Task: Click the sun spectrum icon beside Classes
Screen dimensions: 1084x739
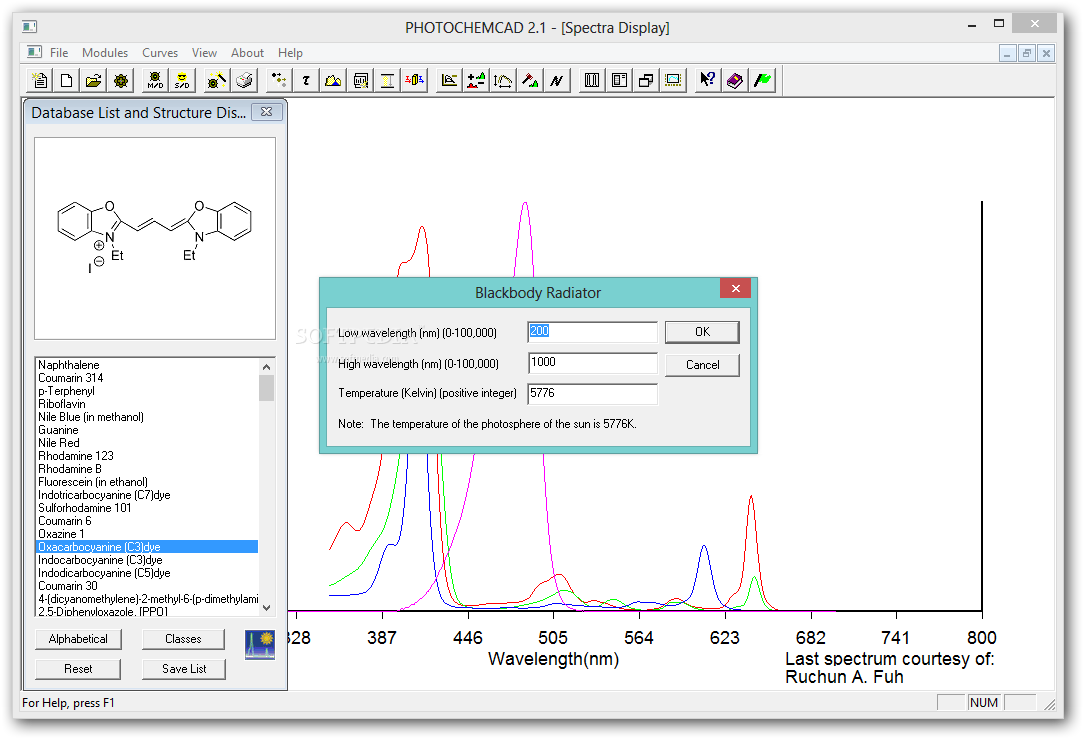Action: coord(260,644)
